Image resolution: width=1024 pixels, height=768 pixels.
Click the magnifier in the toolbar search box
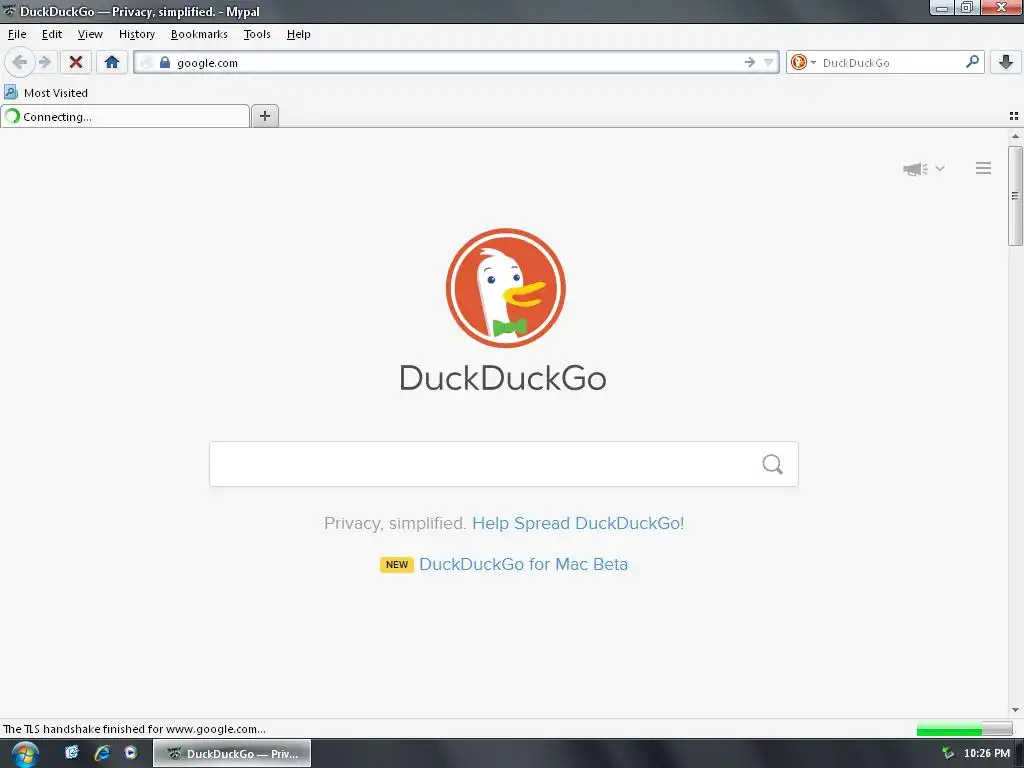click(972, 62)
